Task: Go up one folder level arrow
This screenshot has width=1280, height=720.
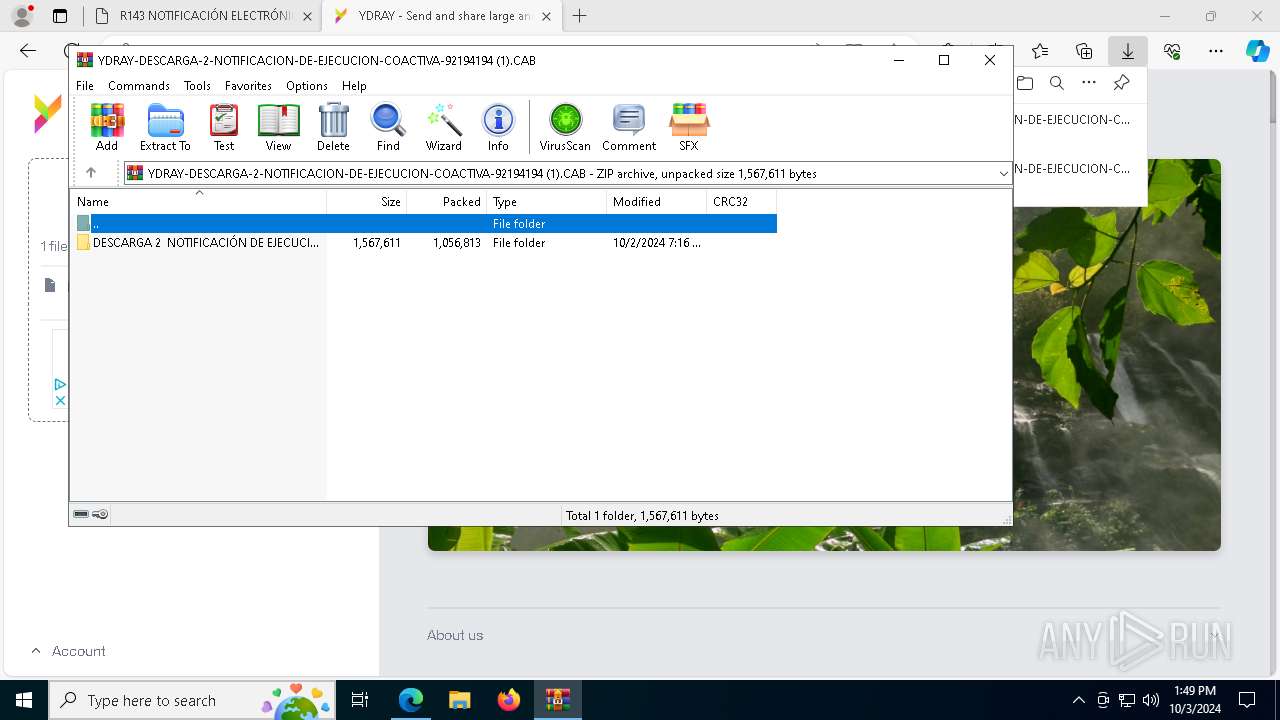Action: (x=91, y=173)
